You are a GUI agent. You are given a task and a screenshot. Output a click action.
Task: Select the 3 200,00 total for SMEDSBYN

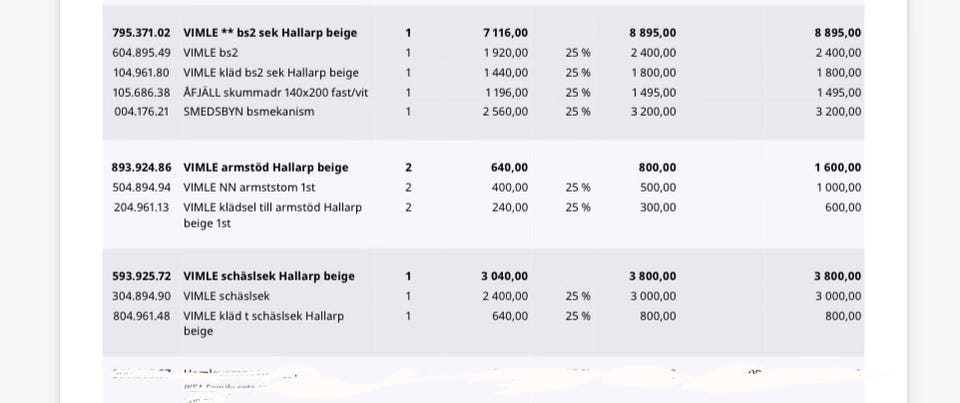pos(838,112)
